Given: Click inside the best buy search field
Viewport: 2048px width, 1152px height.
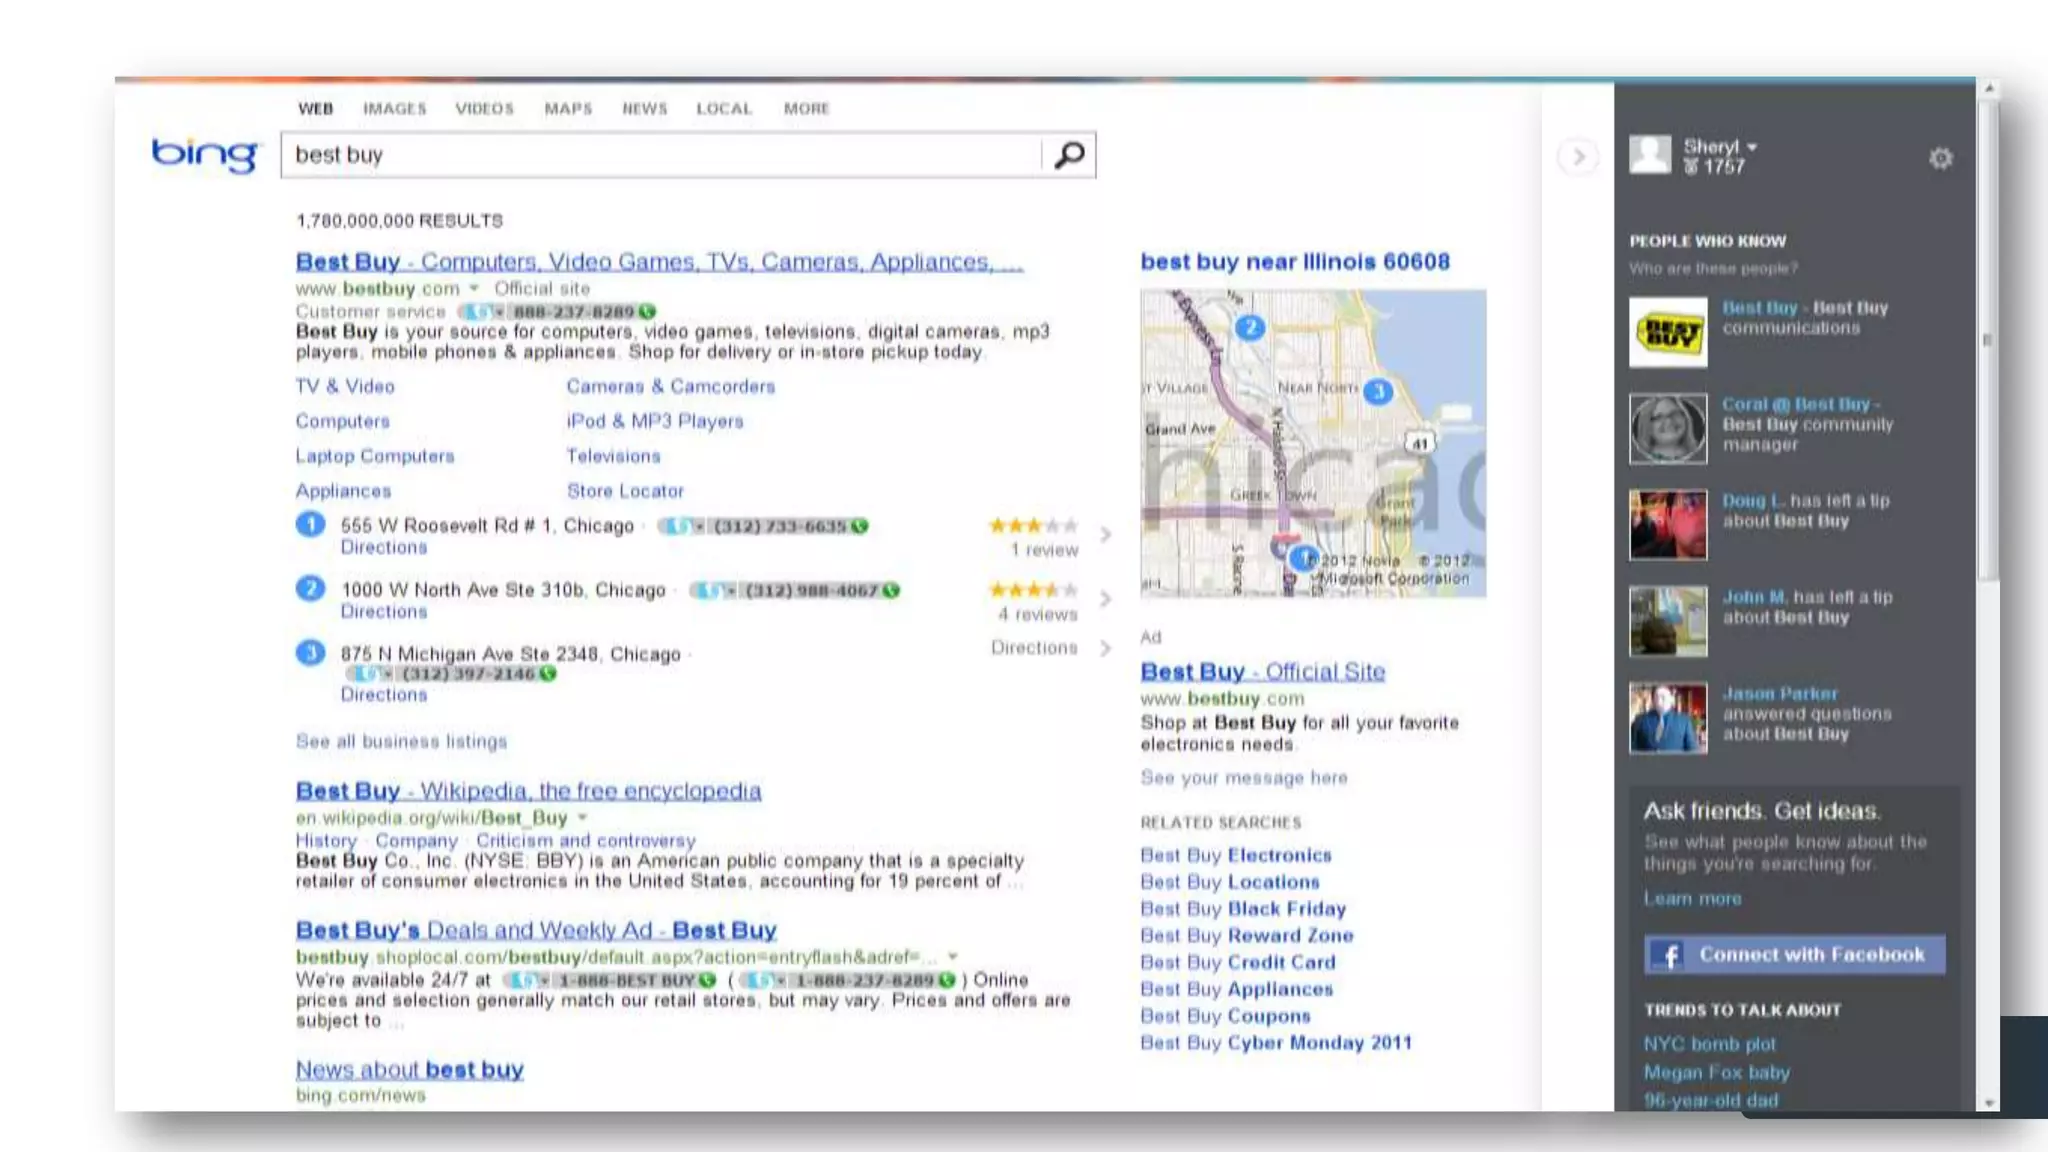Looking at the screenshot, I should pos(660,155).
